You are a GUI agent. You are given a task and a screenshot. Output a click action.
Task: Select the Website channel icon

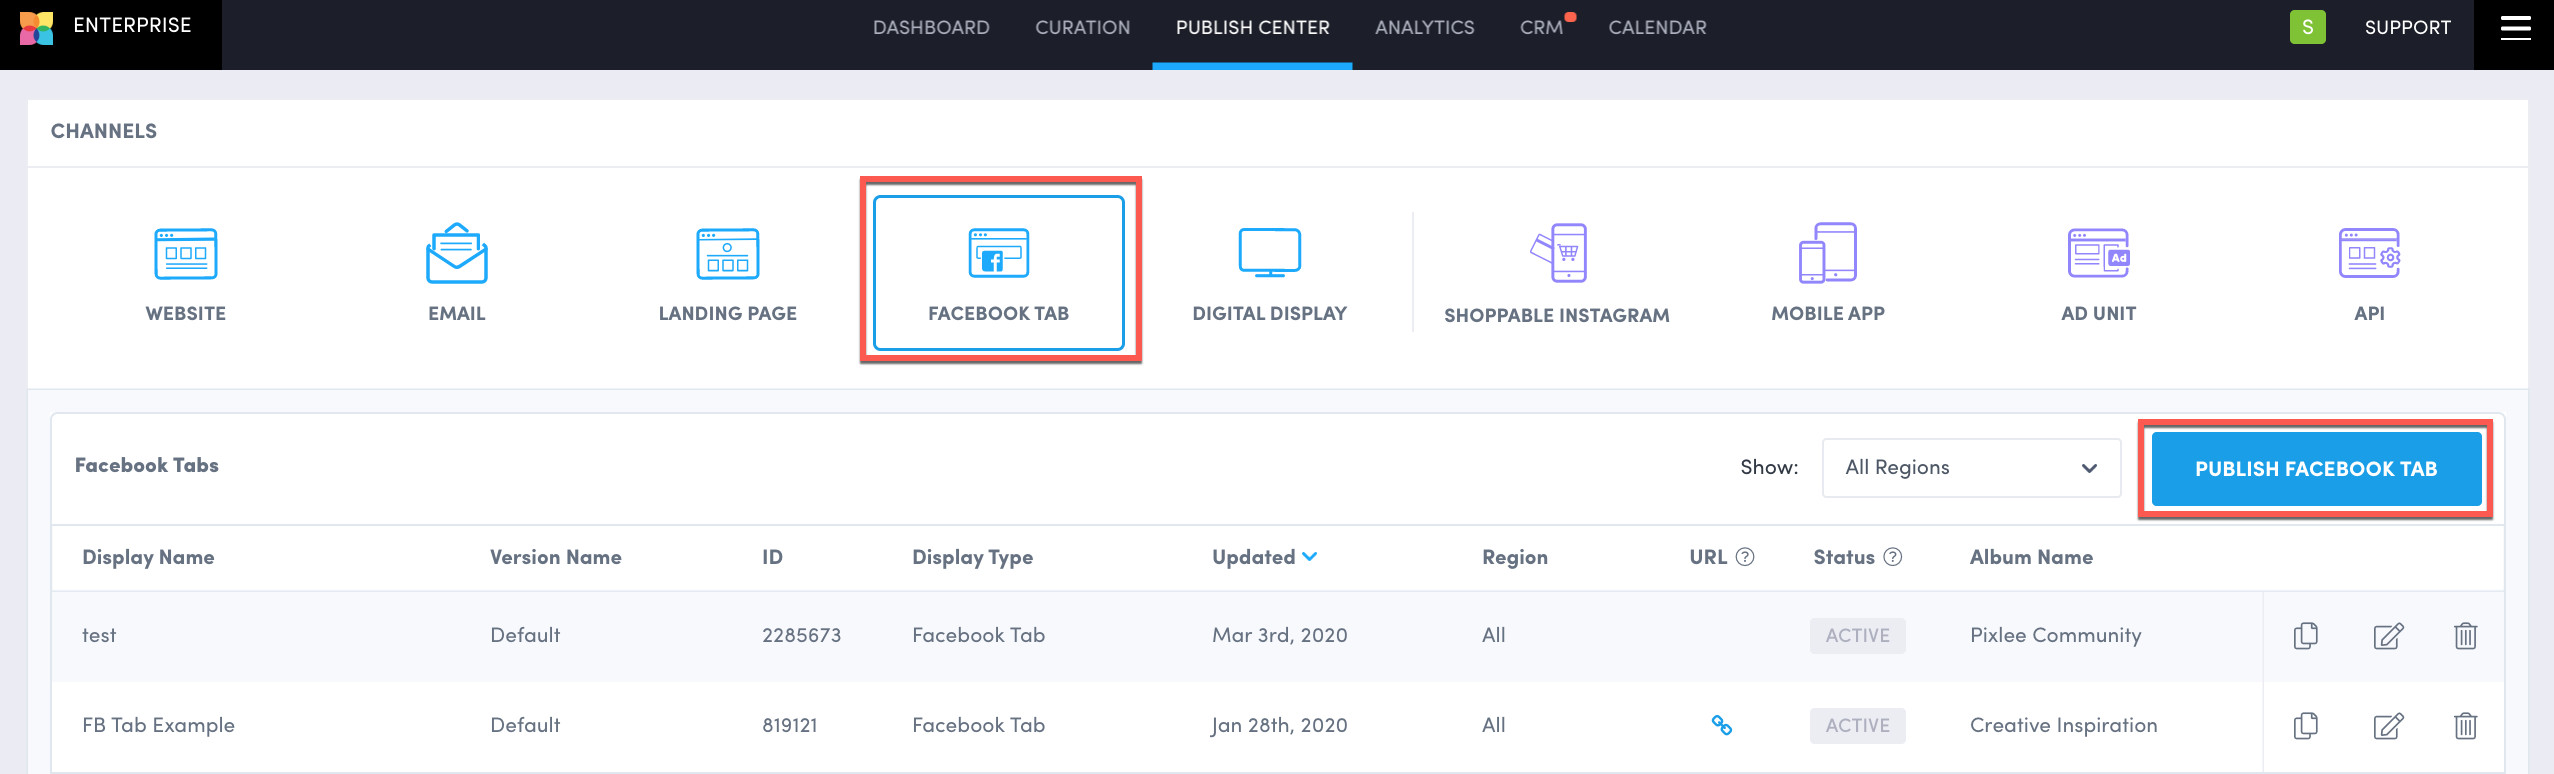click(x=186, y=254)
